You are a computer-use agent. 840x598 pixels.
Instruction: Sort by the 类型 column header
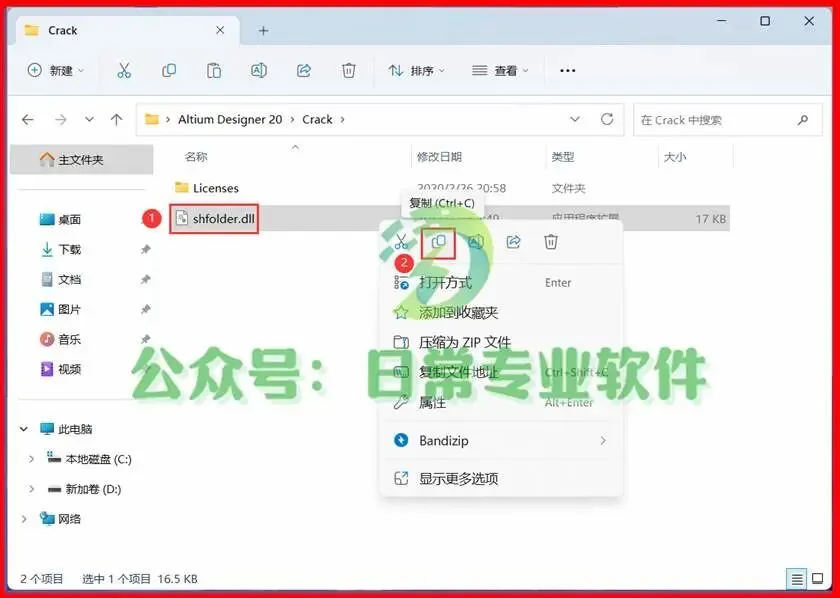(563, 157)
